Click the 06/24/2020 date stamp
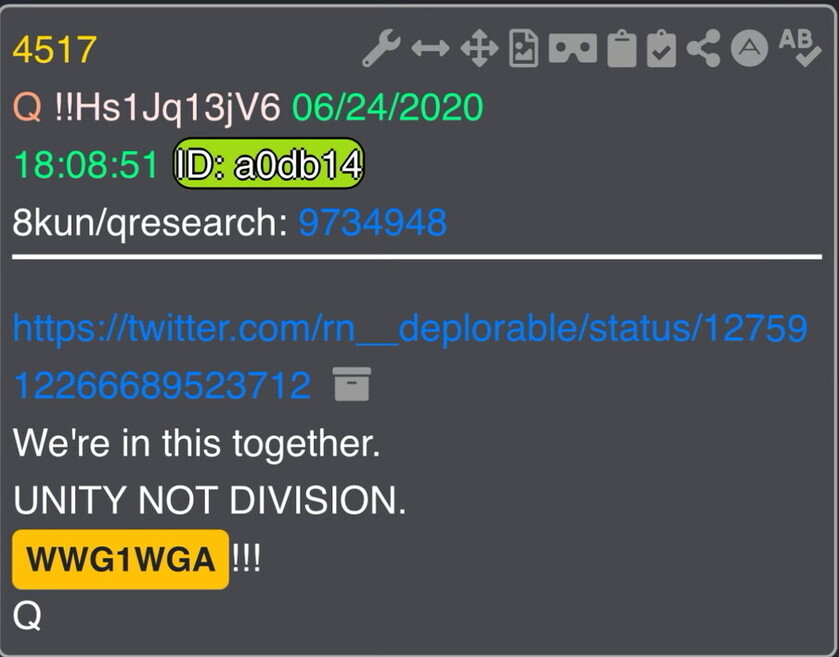Viewport: 839px width, 657px height. point(387,107)
